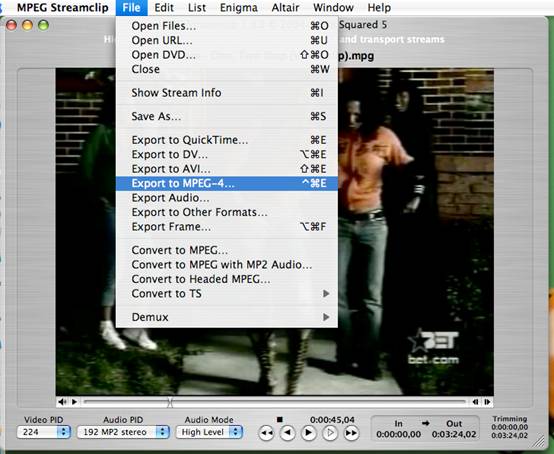Screen dimensions: 554x454
Task: Choose Convert to Headed MPEG…
Action: point(226,279)
